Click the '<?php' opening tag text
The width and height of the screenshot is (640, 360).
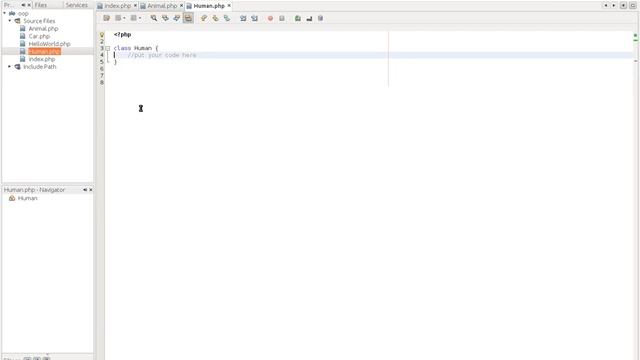122,35
